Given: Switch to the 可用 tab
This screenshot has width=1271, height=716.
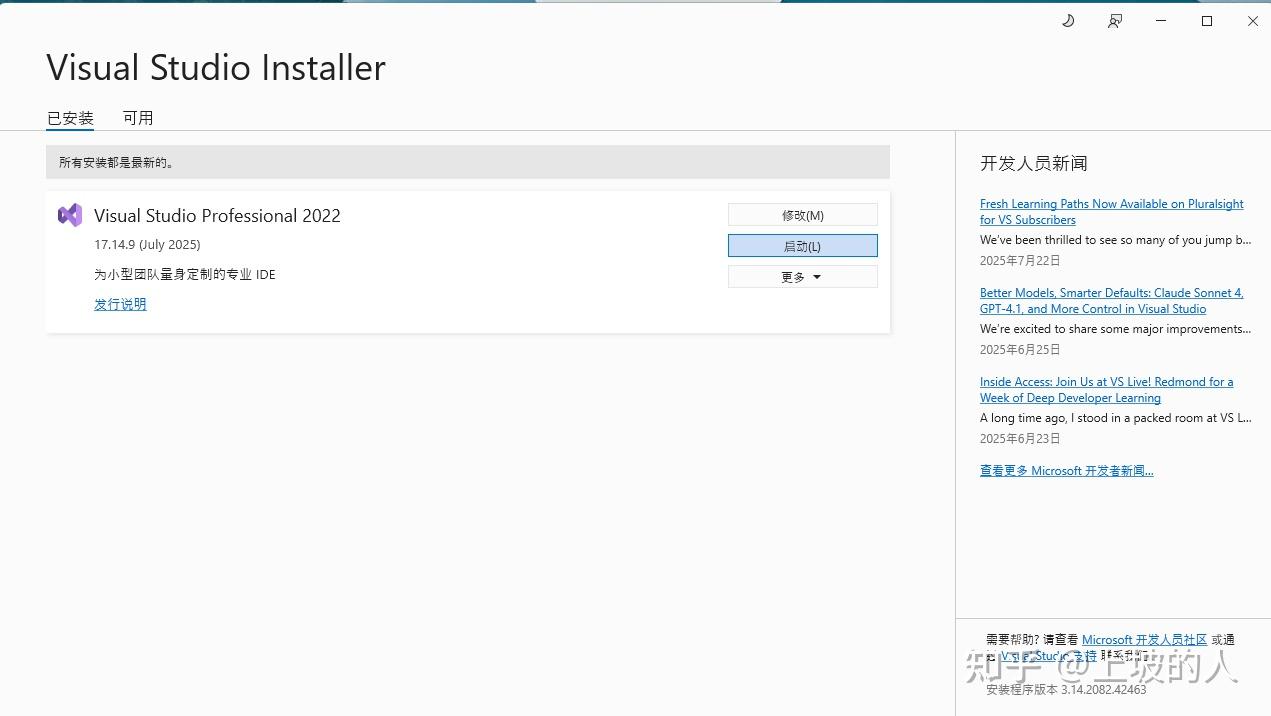Looking at the screenshot, I should [138, 117].
